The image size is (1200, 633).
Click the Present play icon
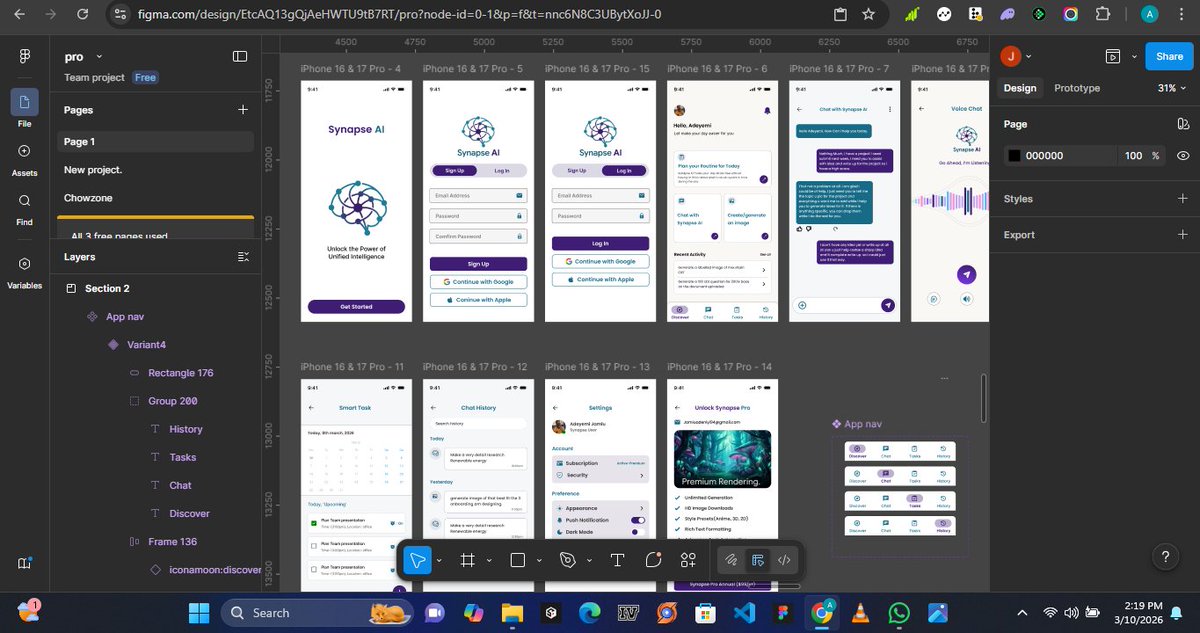click(x=1113, y=57)
